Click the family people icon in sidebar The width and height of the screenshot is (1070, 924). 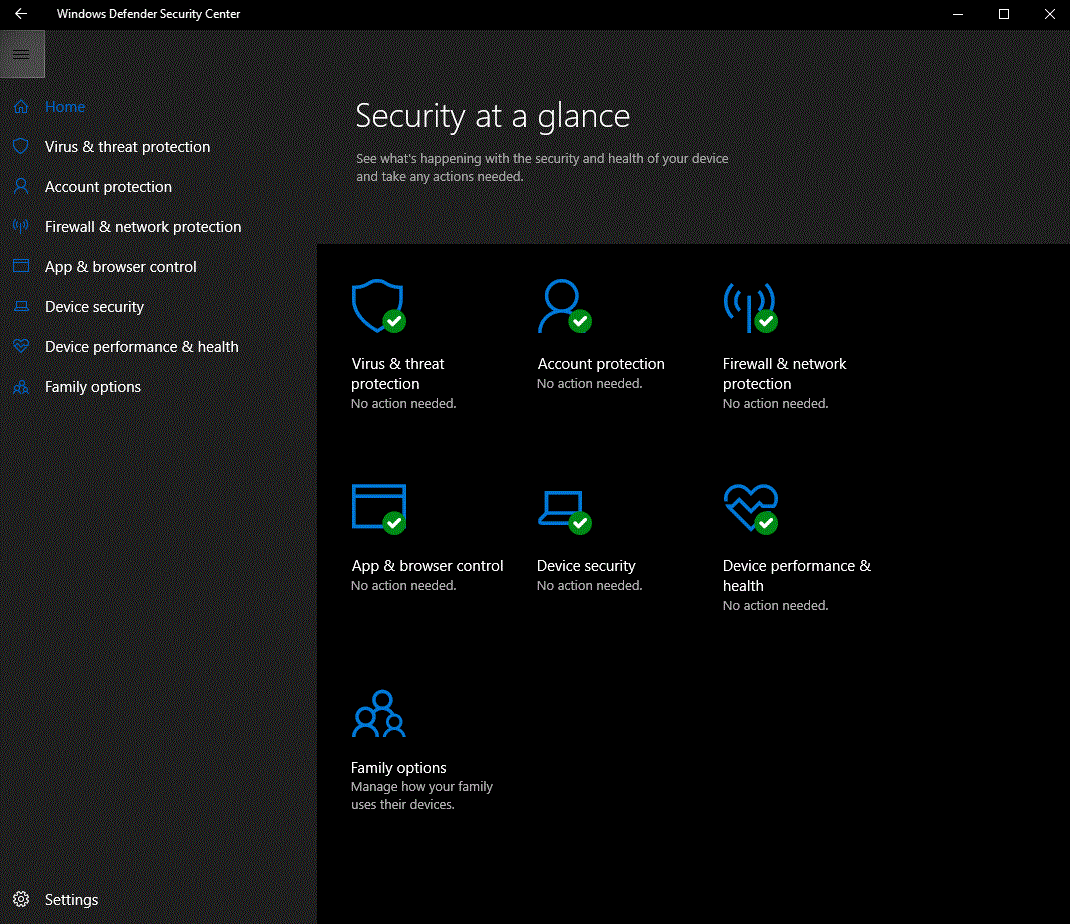point(21,387)
